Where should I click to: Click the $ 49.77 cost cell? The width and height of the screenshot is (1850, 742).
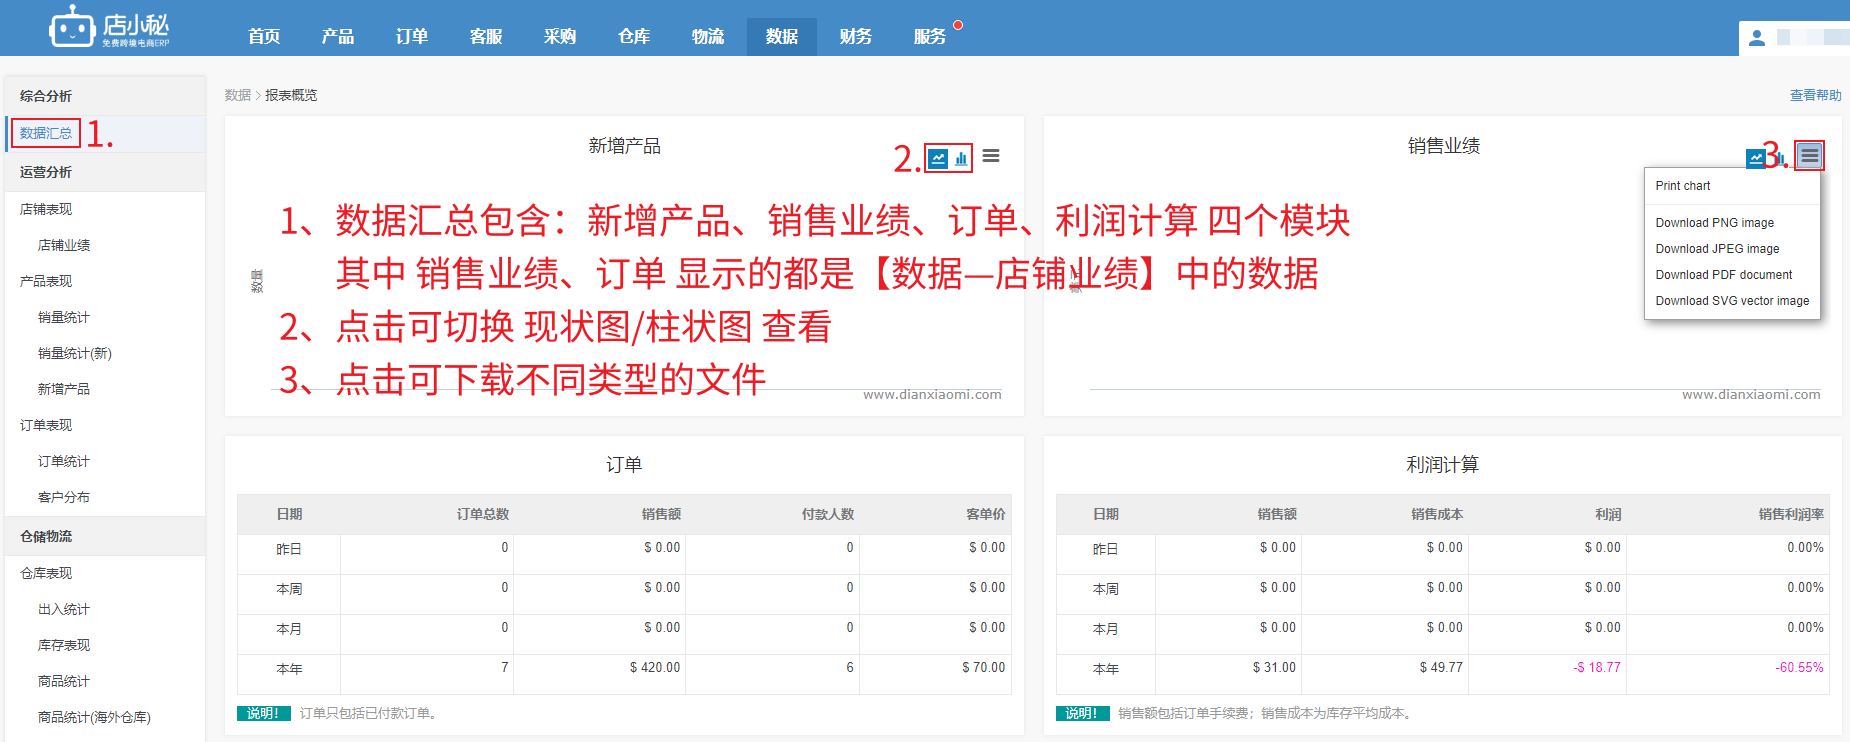1441,667
